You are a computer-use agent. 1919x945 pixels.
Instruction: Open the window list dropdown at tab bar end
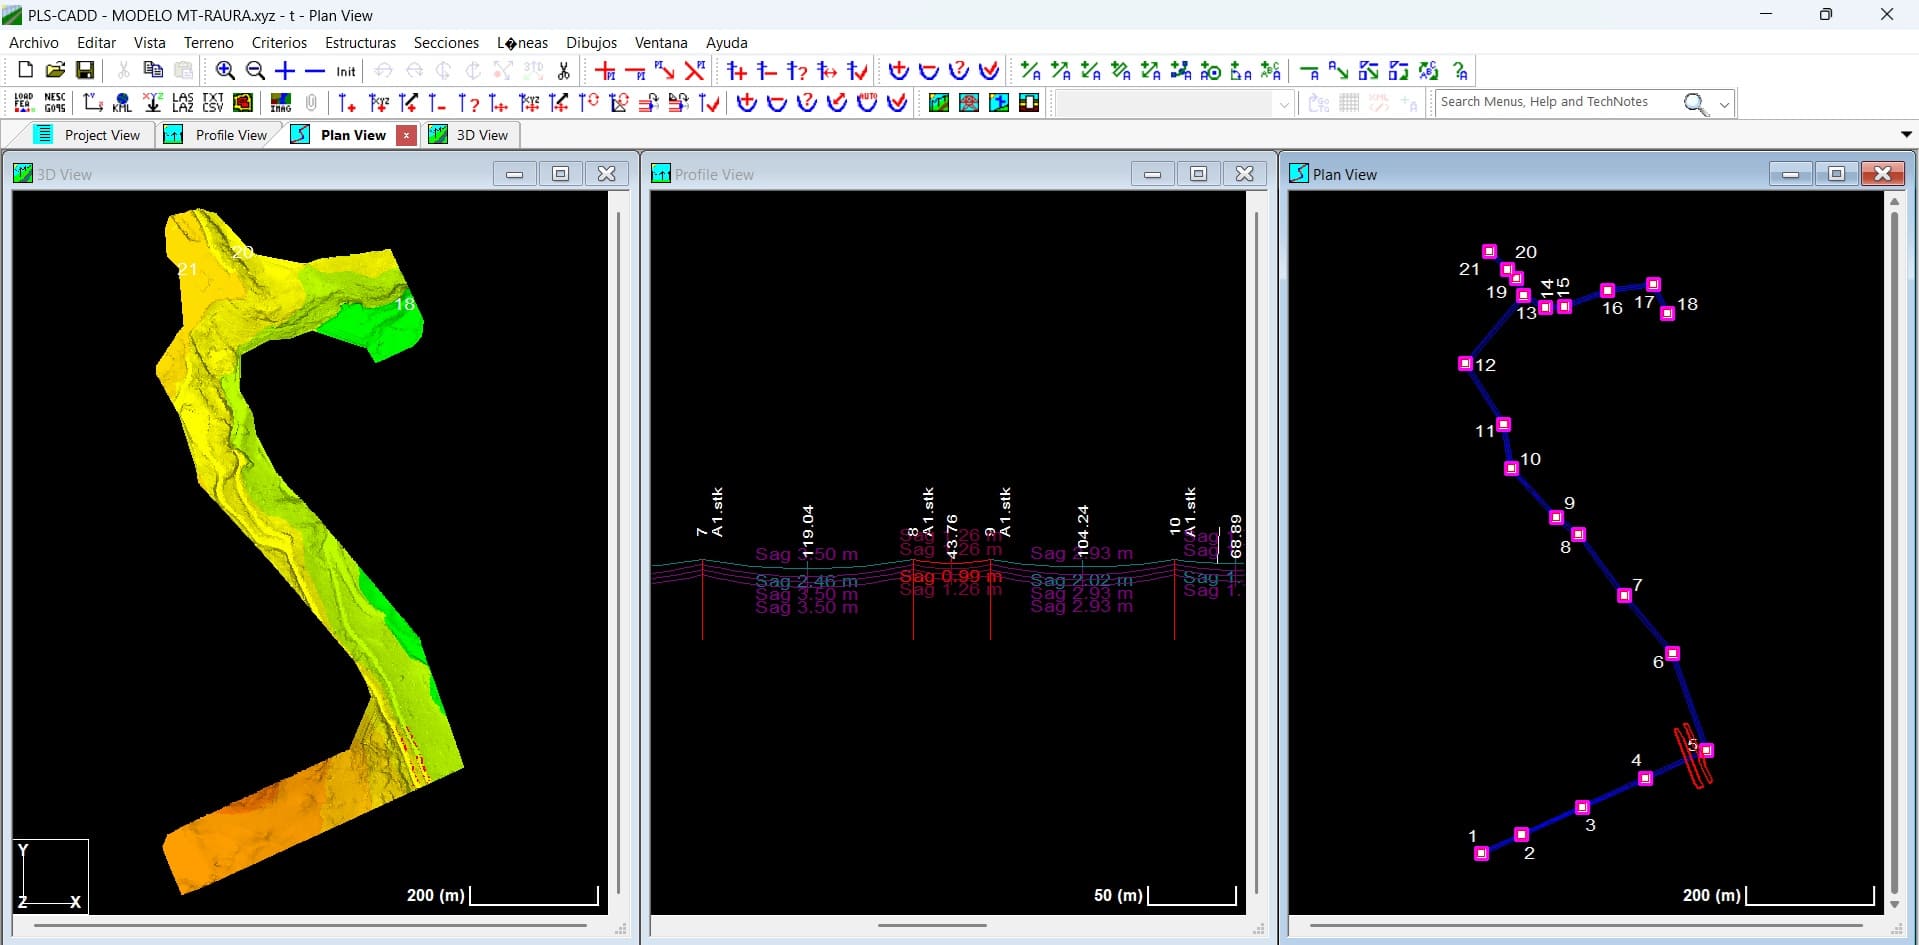pos(1906,134)
